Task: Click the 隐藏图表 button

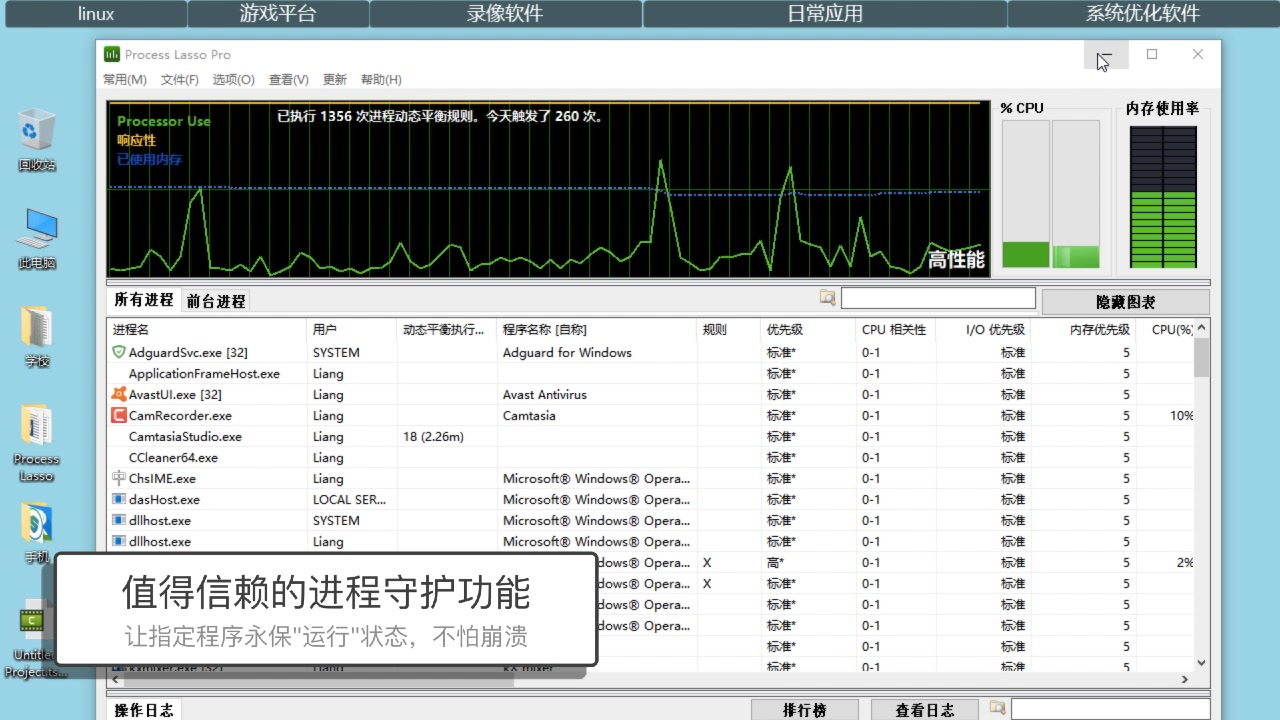Action: [1126, 302]
